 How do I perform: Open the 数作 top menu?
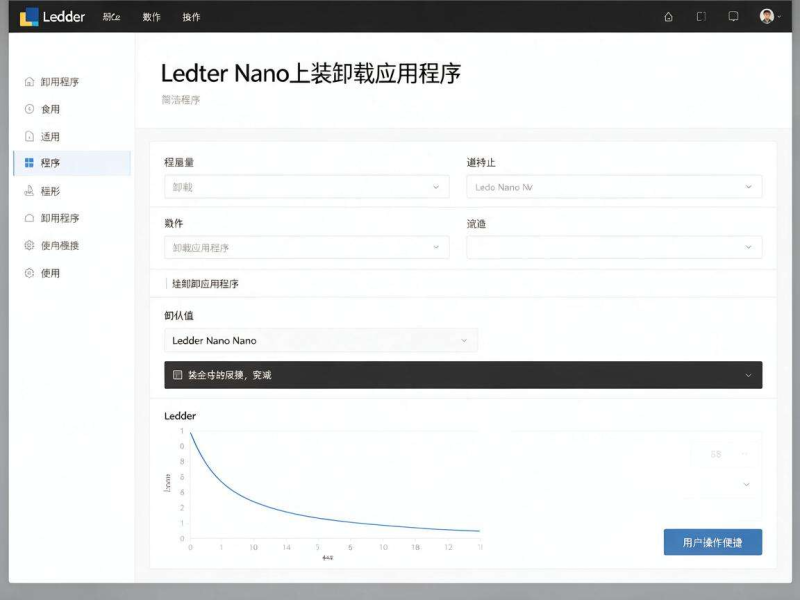(152, 17)
